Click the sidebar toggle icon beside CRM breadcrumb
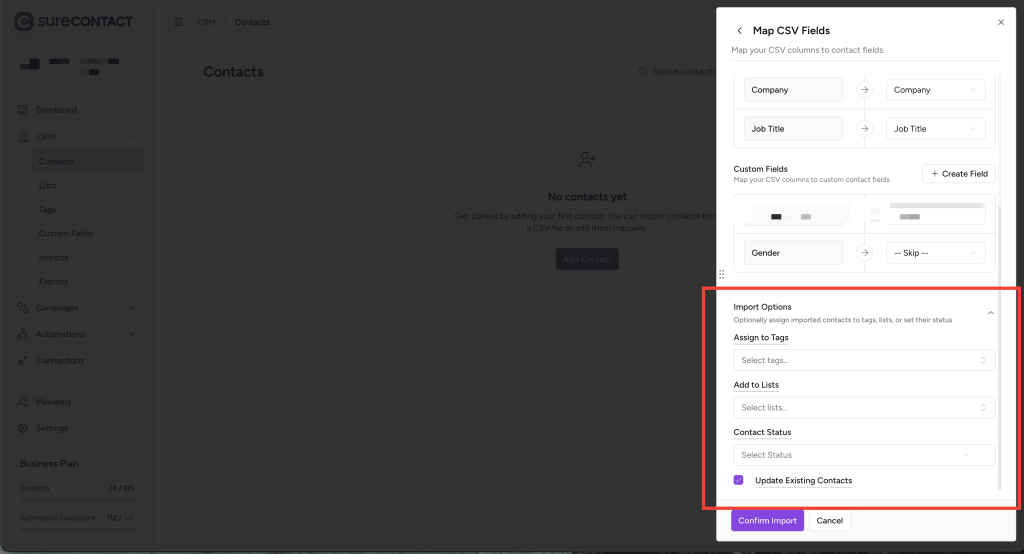This screenshot has height=554, width=1024. pos(178,22)
